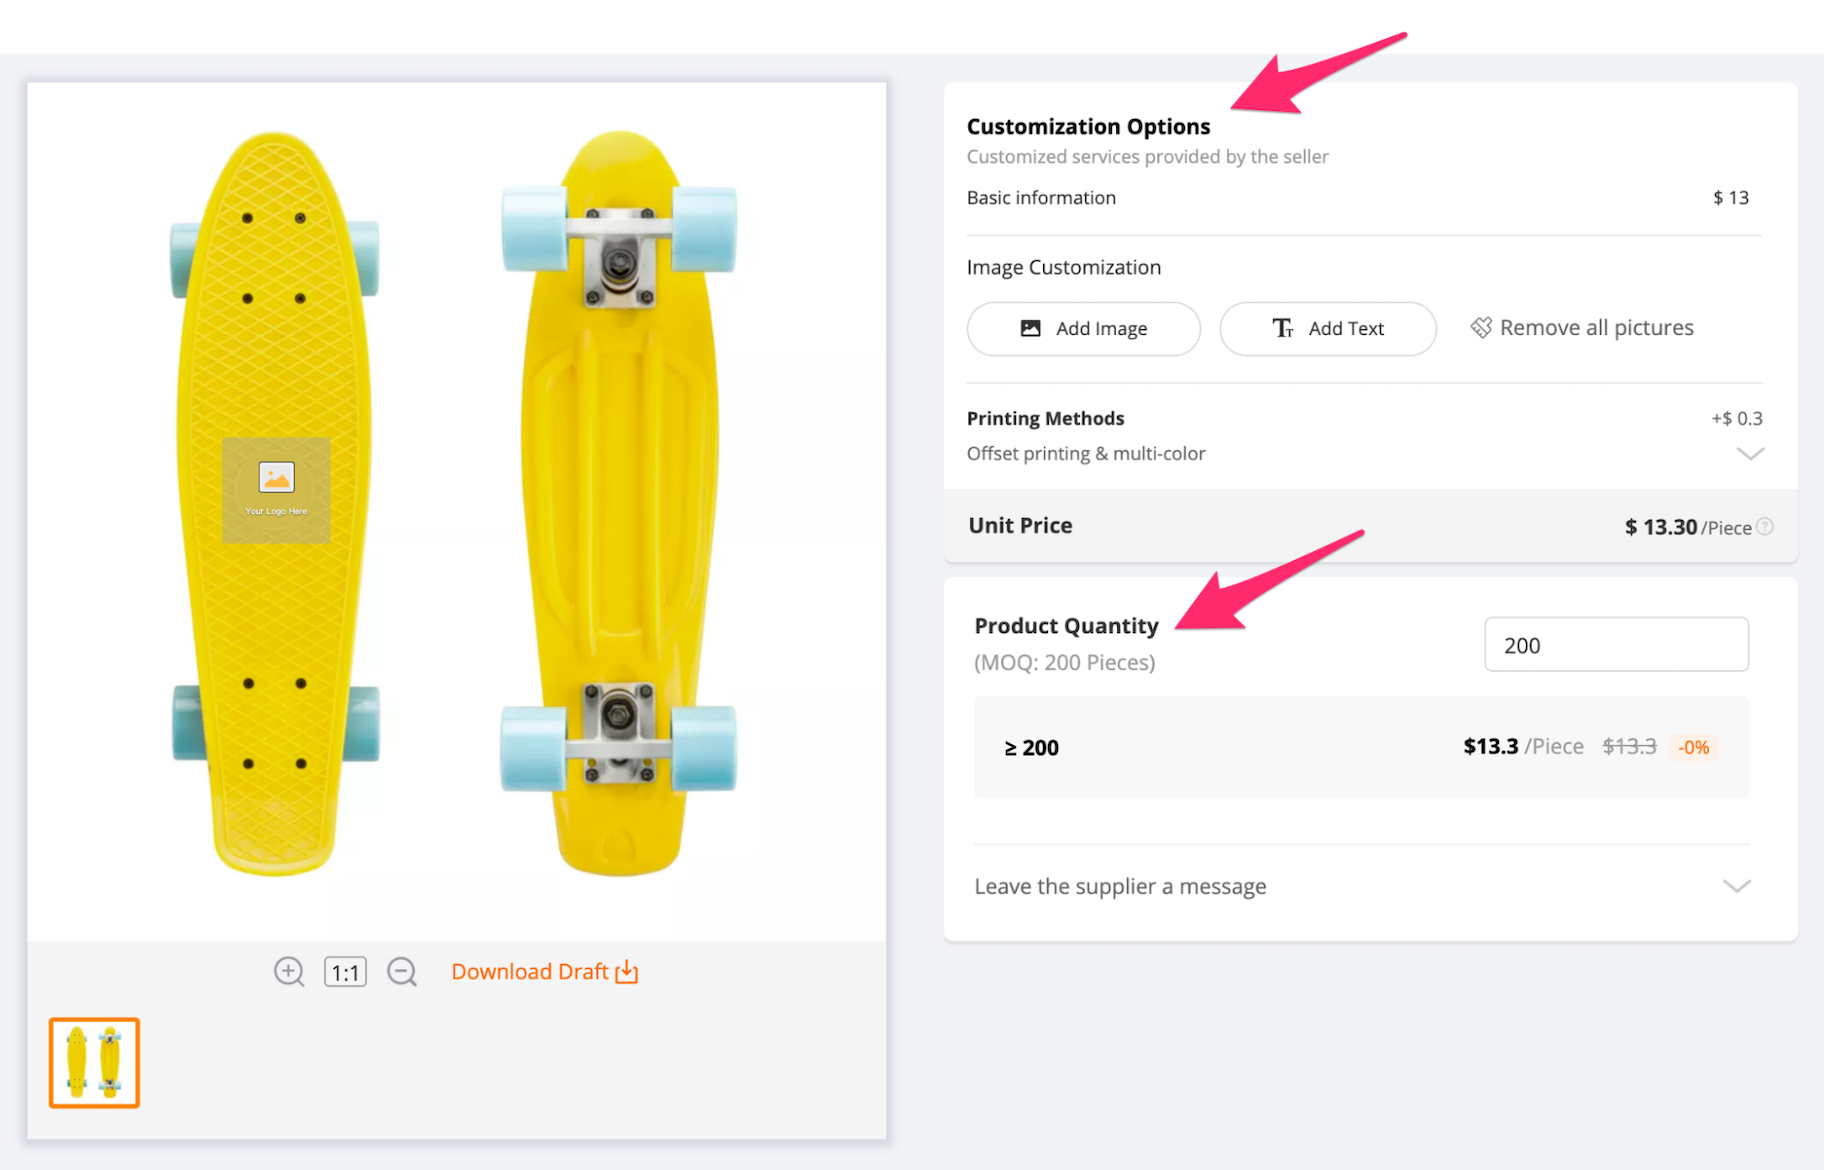
Task: Click the Download Draft arrow icon
Action: [x=627, y=971]
